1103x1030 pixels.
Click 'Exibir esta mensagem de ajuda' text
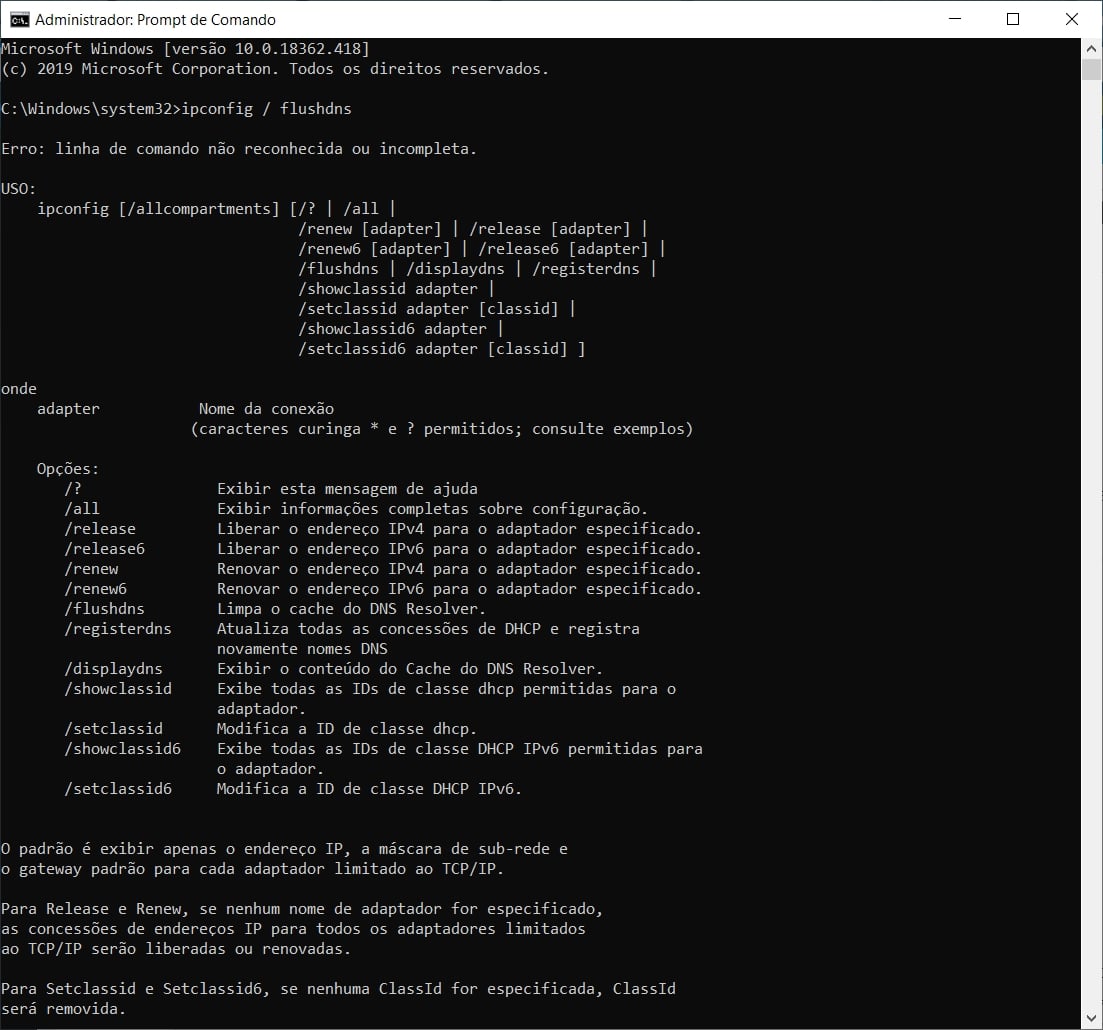tap(347, 488)
